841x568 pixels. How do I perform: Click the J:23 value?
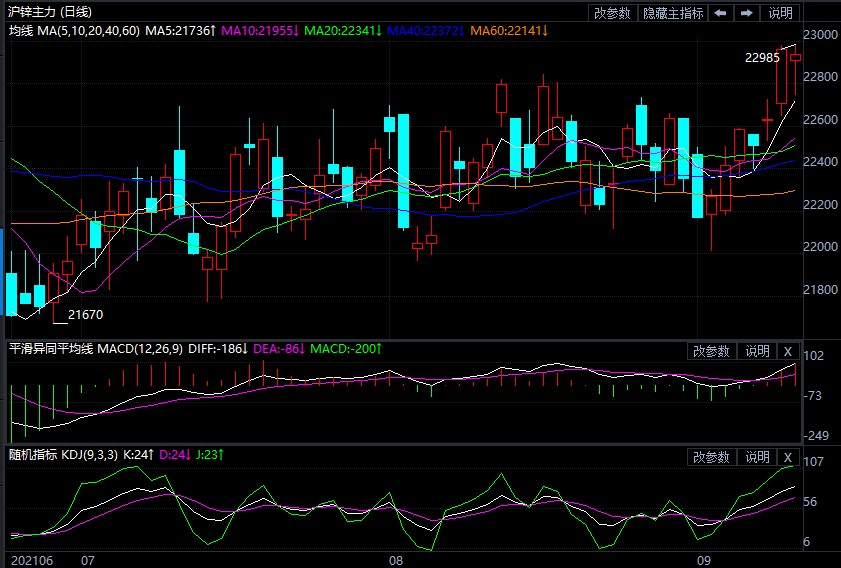pos(209,455)
